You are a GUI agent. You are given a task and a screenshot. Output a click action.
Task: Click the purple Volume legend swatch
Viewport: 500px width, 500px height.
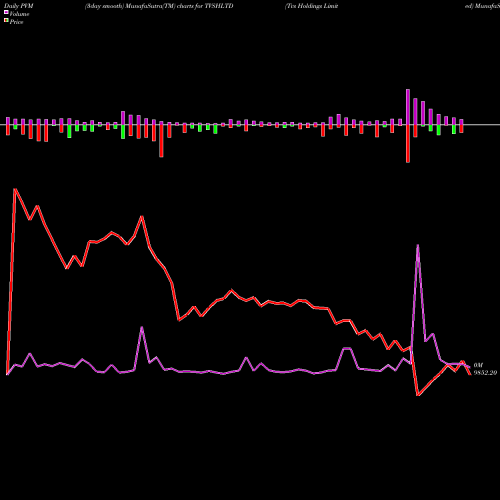point(6,12)
